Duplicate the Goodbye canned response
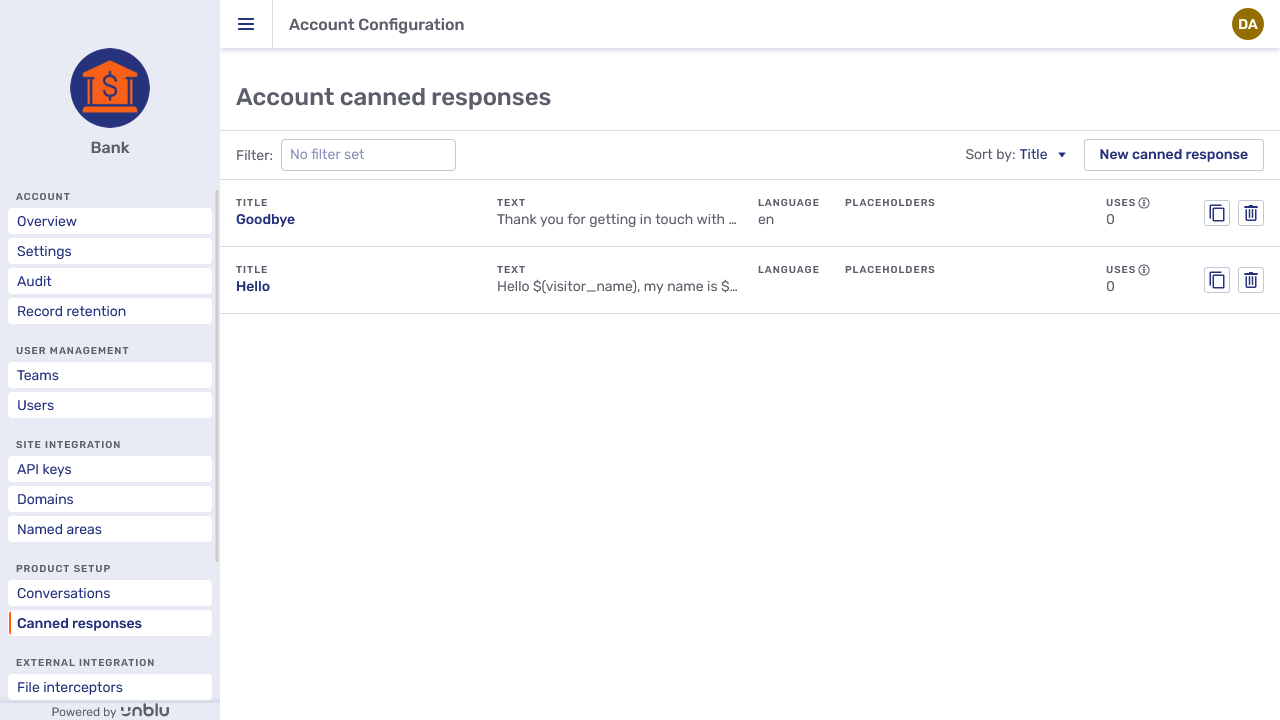The width and height of the screenshot is (1280, 720). tap(1217, 212)
